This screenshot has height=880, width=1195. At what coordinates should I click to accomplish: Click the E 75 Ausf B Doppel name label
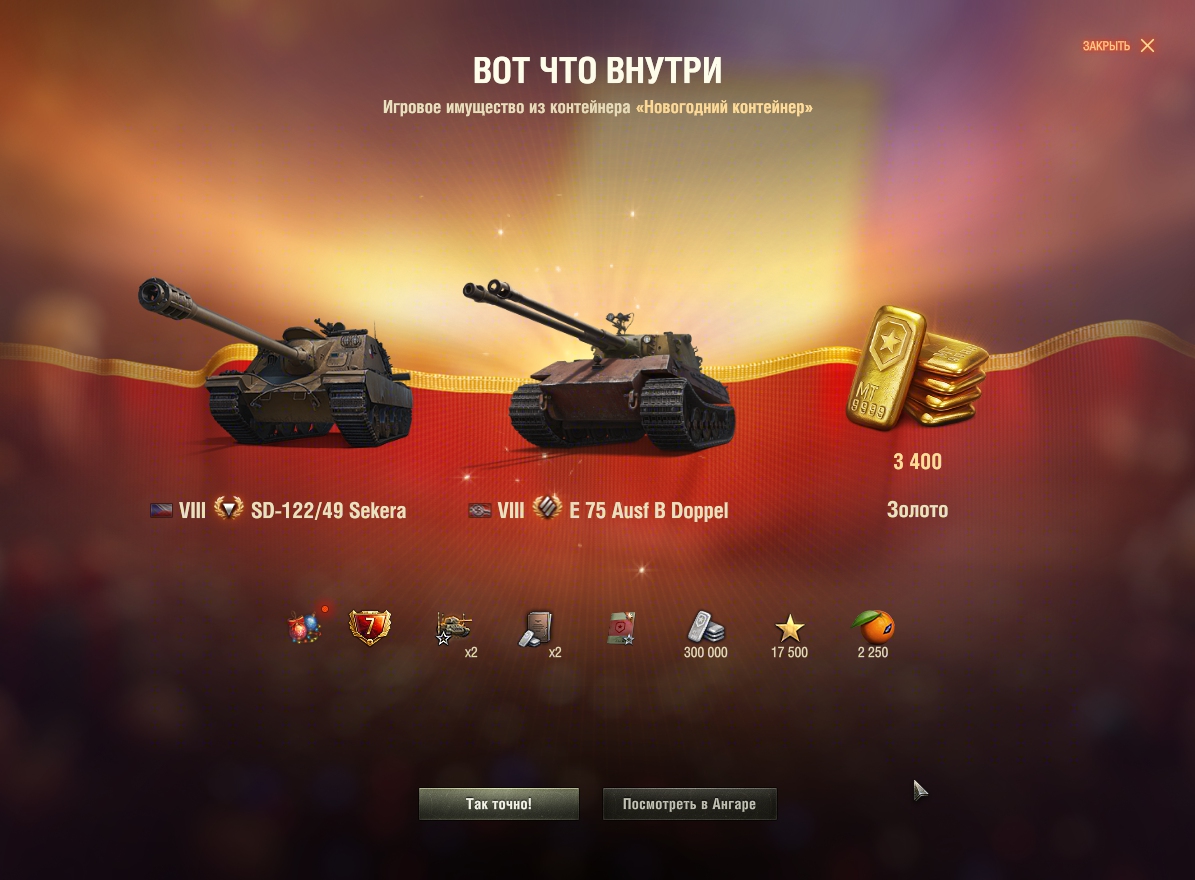(x=649, y=510)
